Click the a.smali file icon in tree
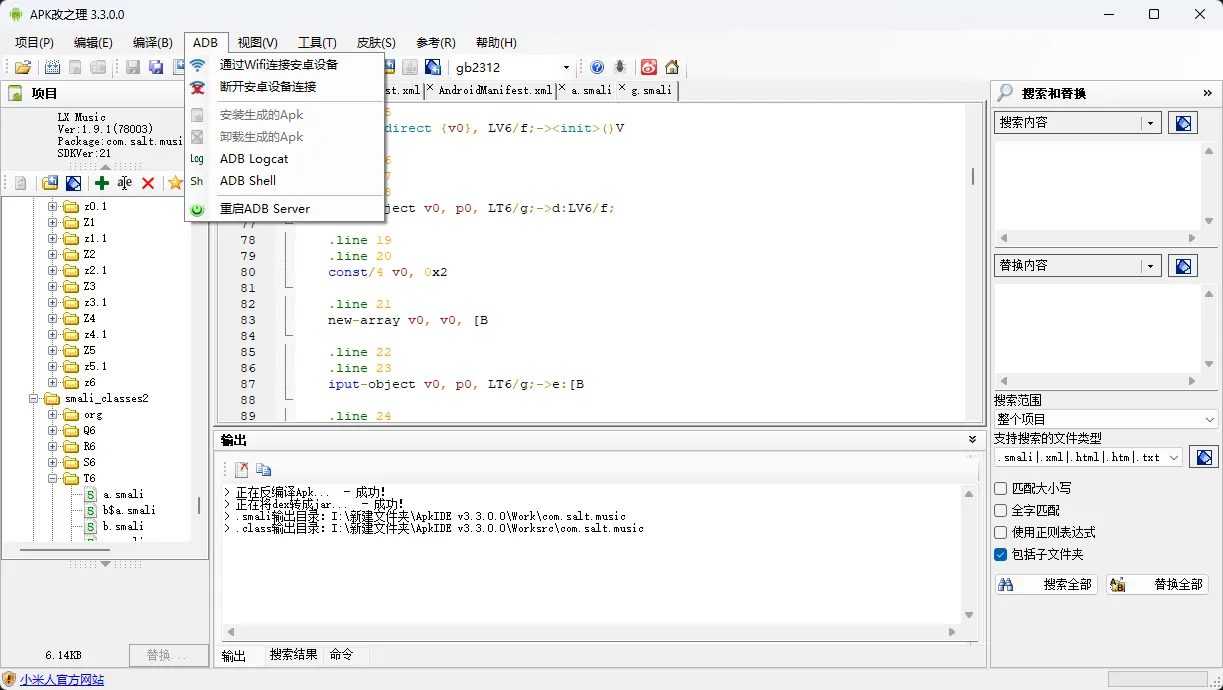Image resolution: width=1223 pixels, height=690 pixels. pyautogui.click(x=91, y=494)
